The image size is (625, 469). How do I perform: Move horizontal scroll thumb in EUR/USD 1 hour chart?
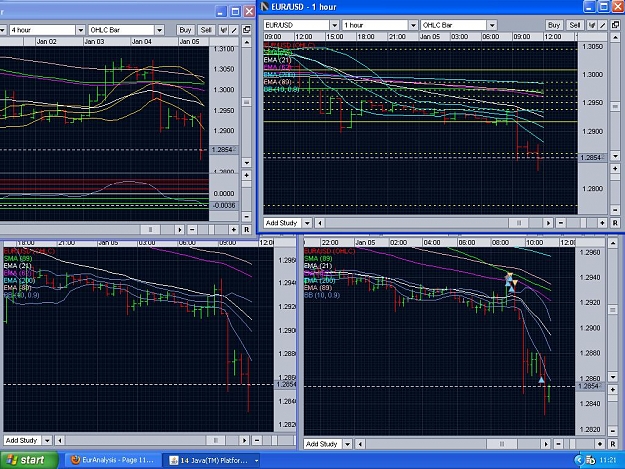click(x=519, y=223)
